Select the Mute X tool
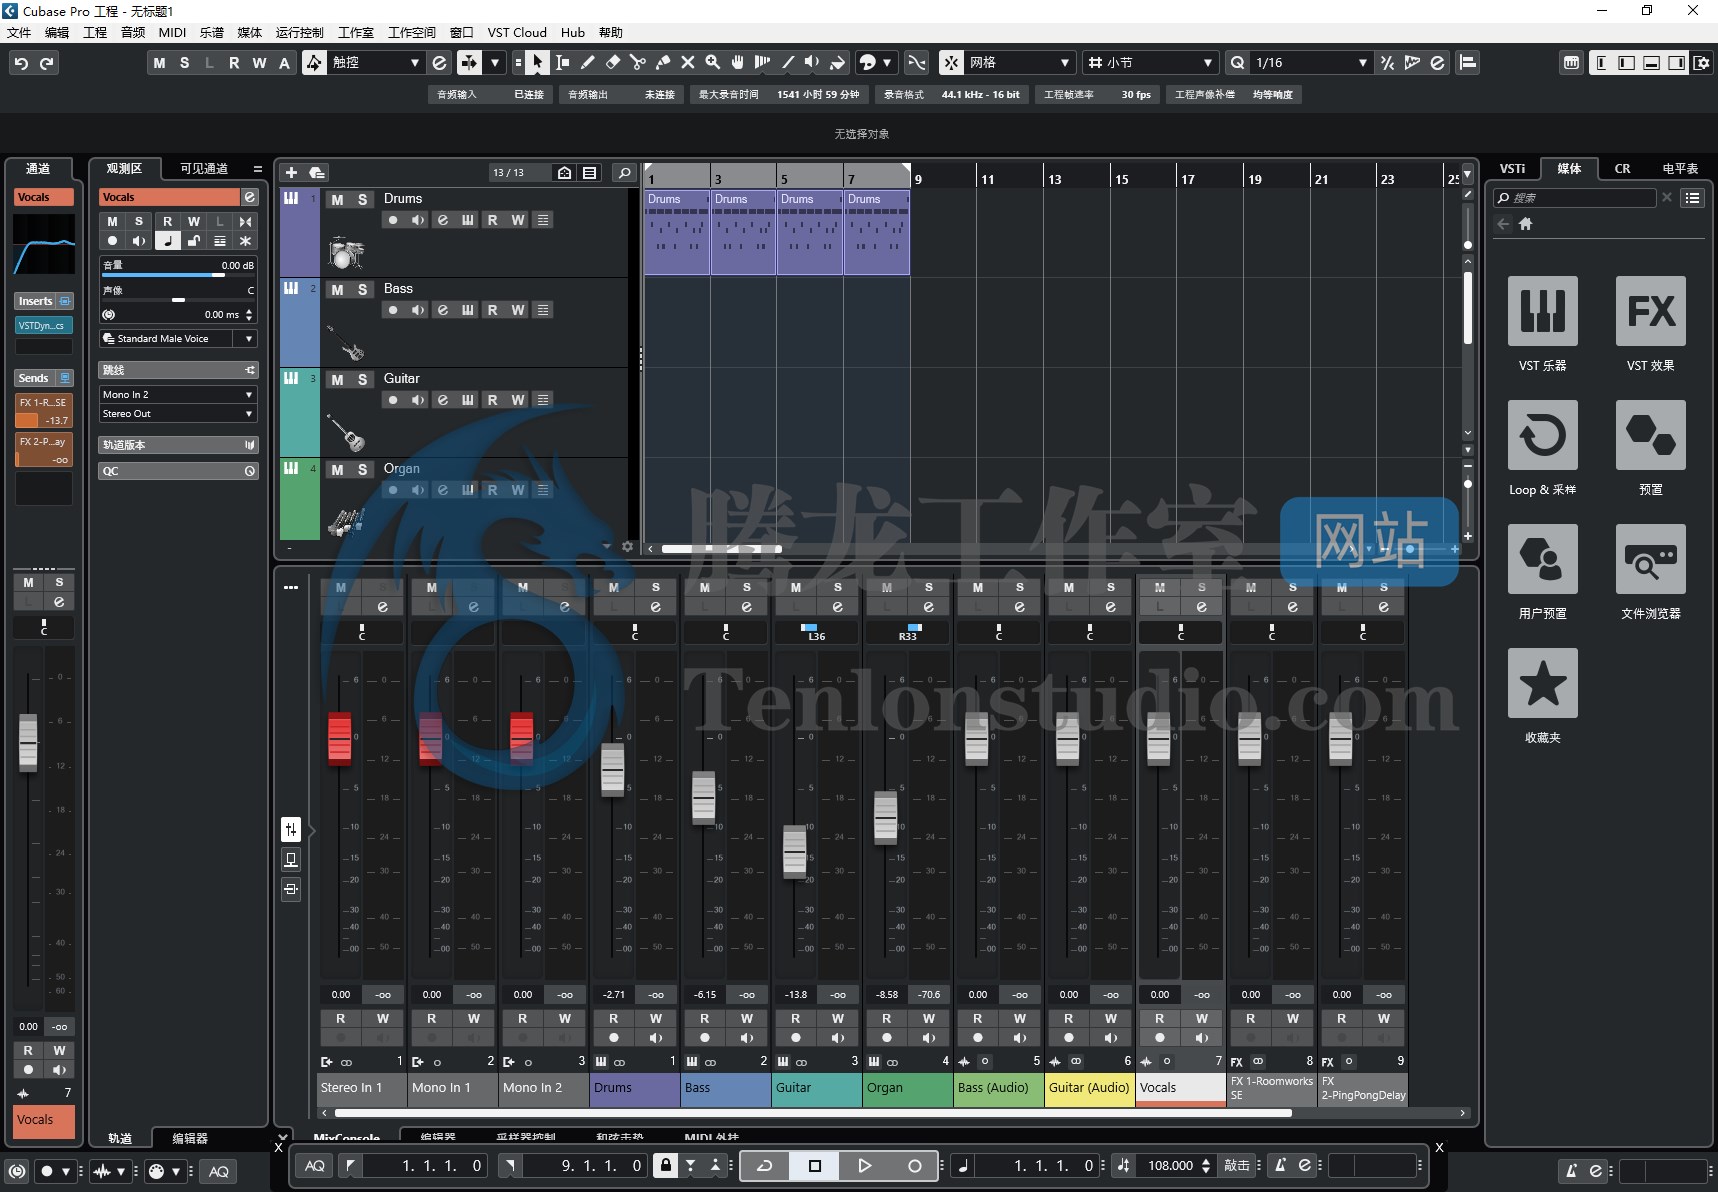 coord(687,63)
